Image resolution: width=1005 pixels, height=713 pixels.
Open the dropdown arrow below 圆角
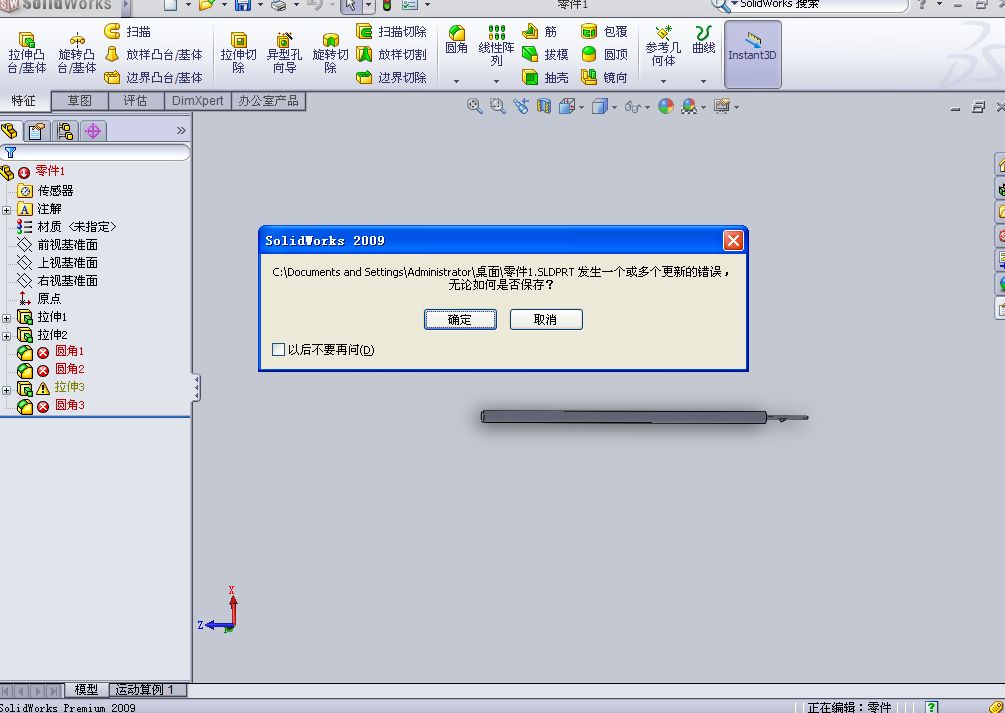pos(456,81)
